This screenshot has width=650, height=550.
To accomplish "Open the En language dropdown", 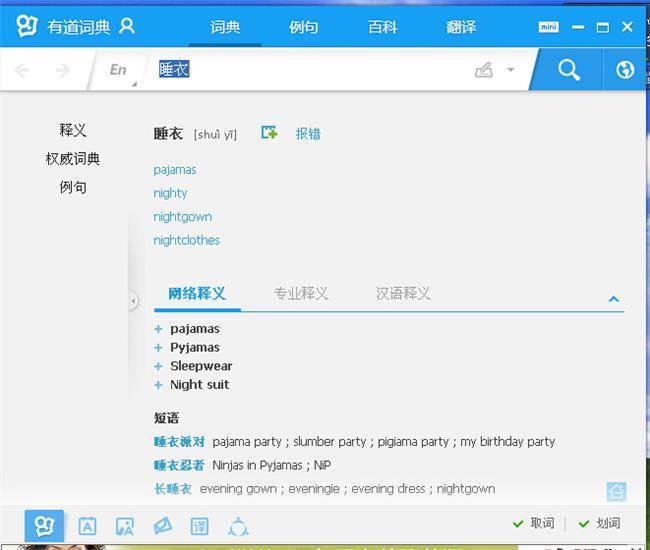I will pos(121,70).
